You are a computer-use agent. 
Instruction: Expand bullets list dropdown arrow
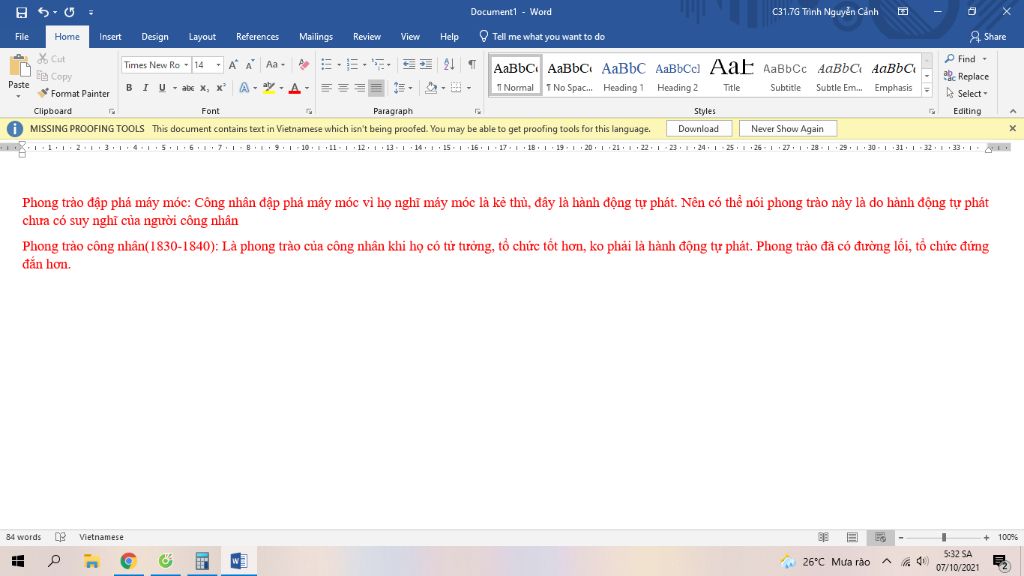pos(339,65)
